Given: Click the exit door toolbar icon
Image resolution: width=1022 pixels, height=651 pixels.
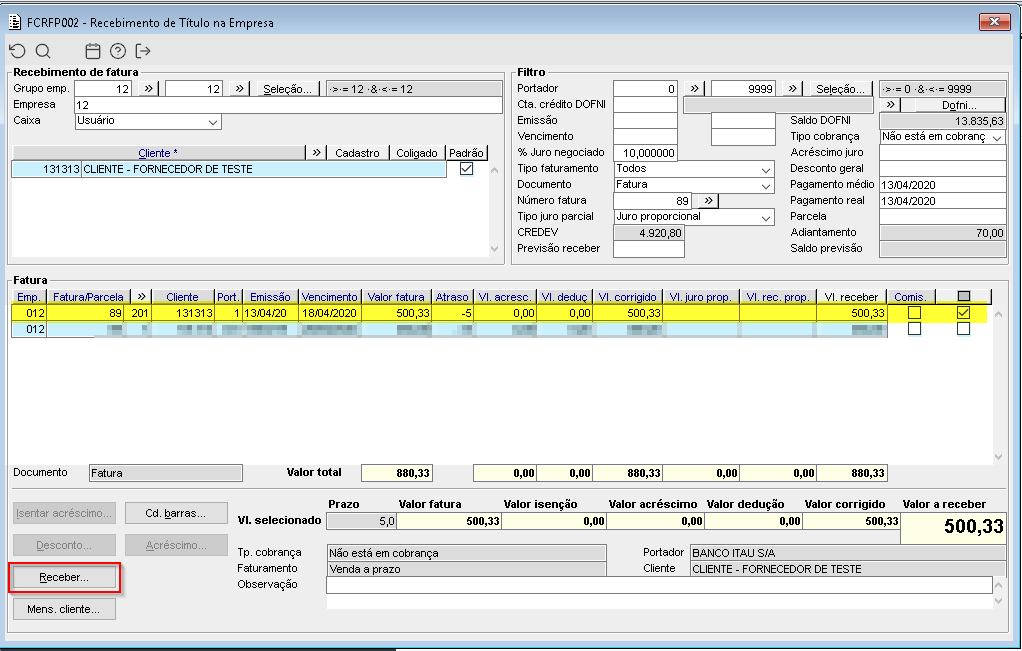Looking at the screenshot, I should click(x=143, y=51).
